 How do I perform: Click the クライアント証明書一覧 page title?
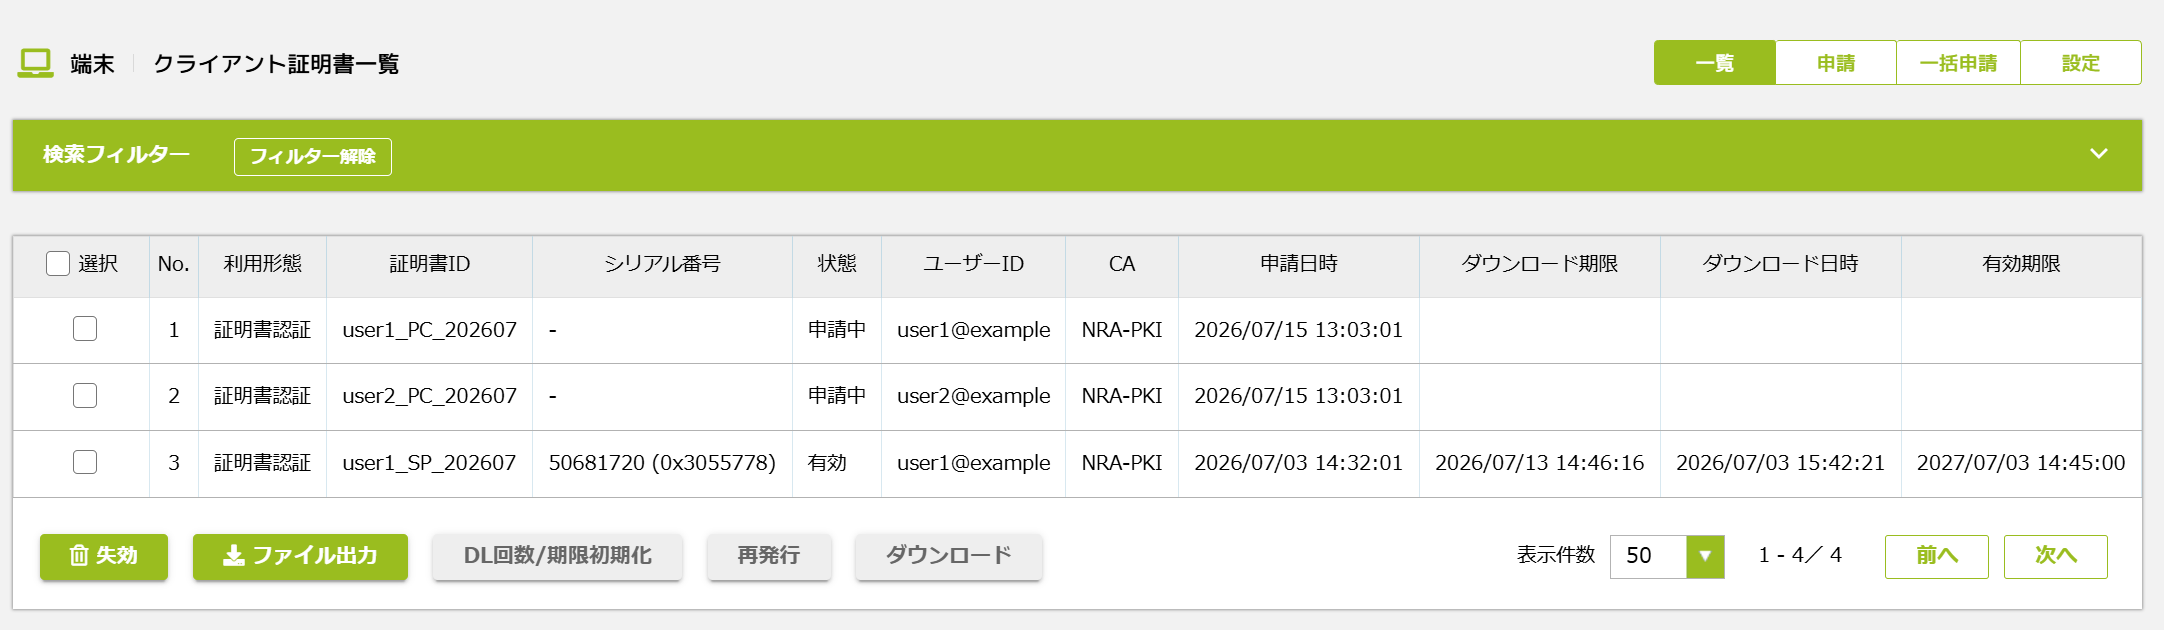pyautogui.click(x=276, y=64)
